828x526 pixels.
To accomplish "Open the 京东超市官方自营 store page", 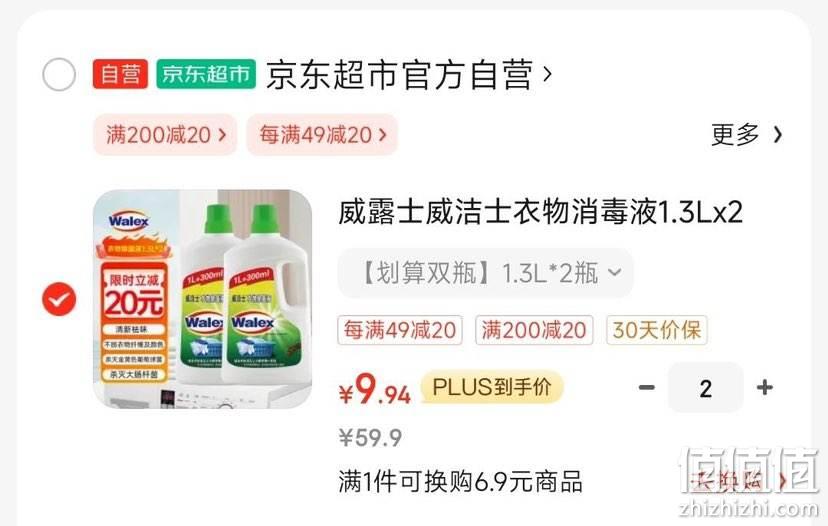I will click(409, 75).
